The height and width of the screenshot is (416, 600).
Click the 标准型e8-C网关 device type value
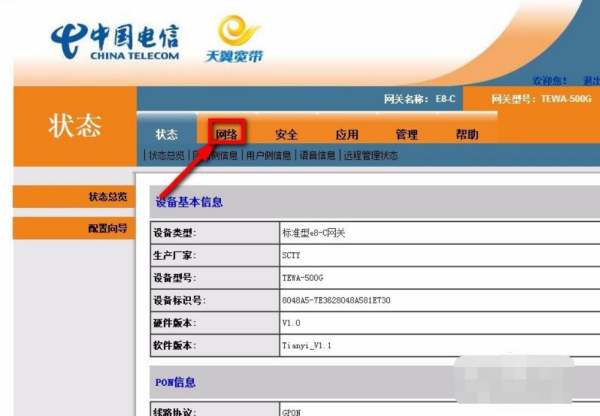point(314,233)
